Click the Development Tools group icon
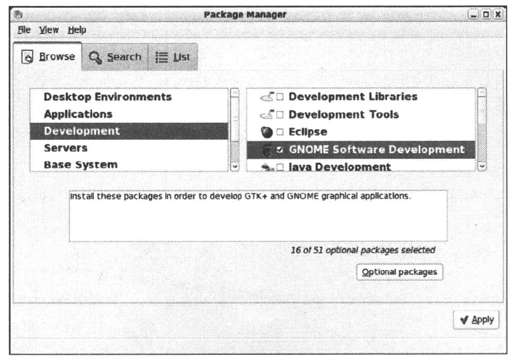Viewport: 515px width, 360px height. 267,115
